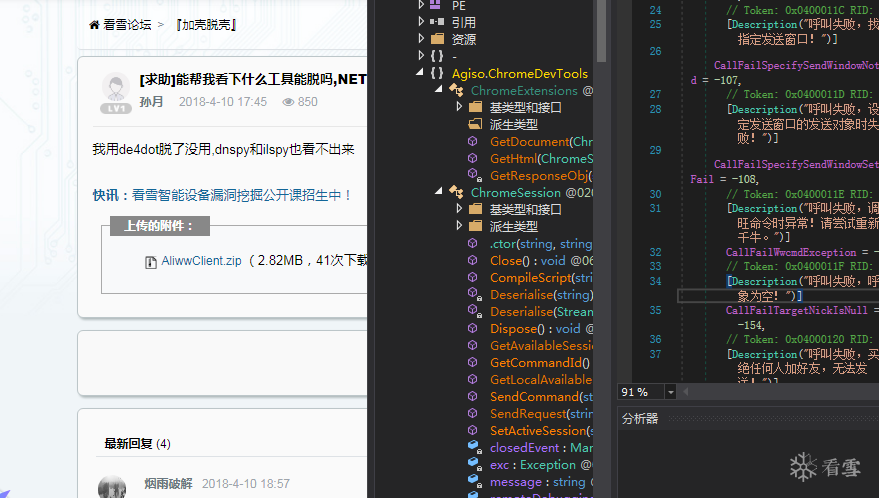This screenshot has height=498, width=879.
Task: Open the profile of replier 烟雨破解
Action: 168,483
